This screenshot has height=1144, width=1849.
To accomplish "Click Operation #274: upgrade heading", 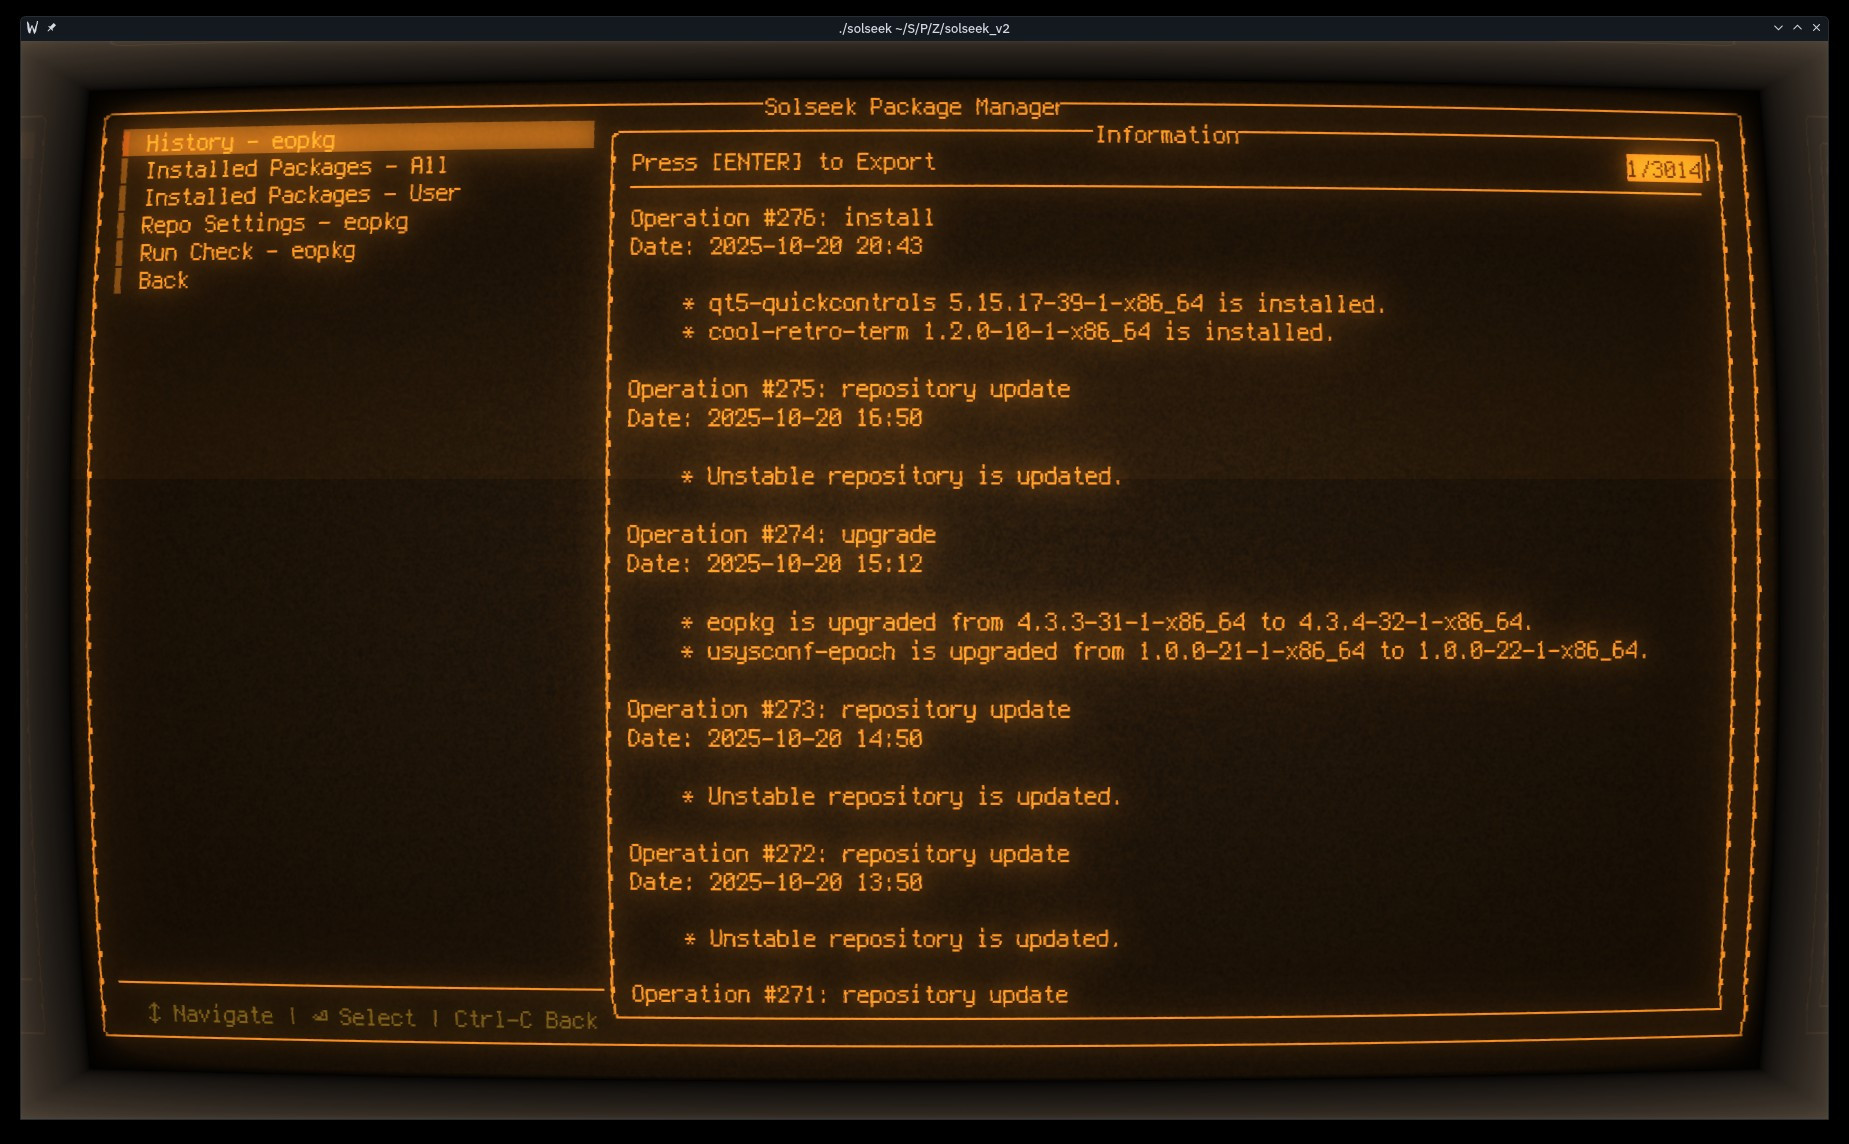I will [780, 535].
